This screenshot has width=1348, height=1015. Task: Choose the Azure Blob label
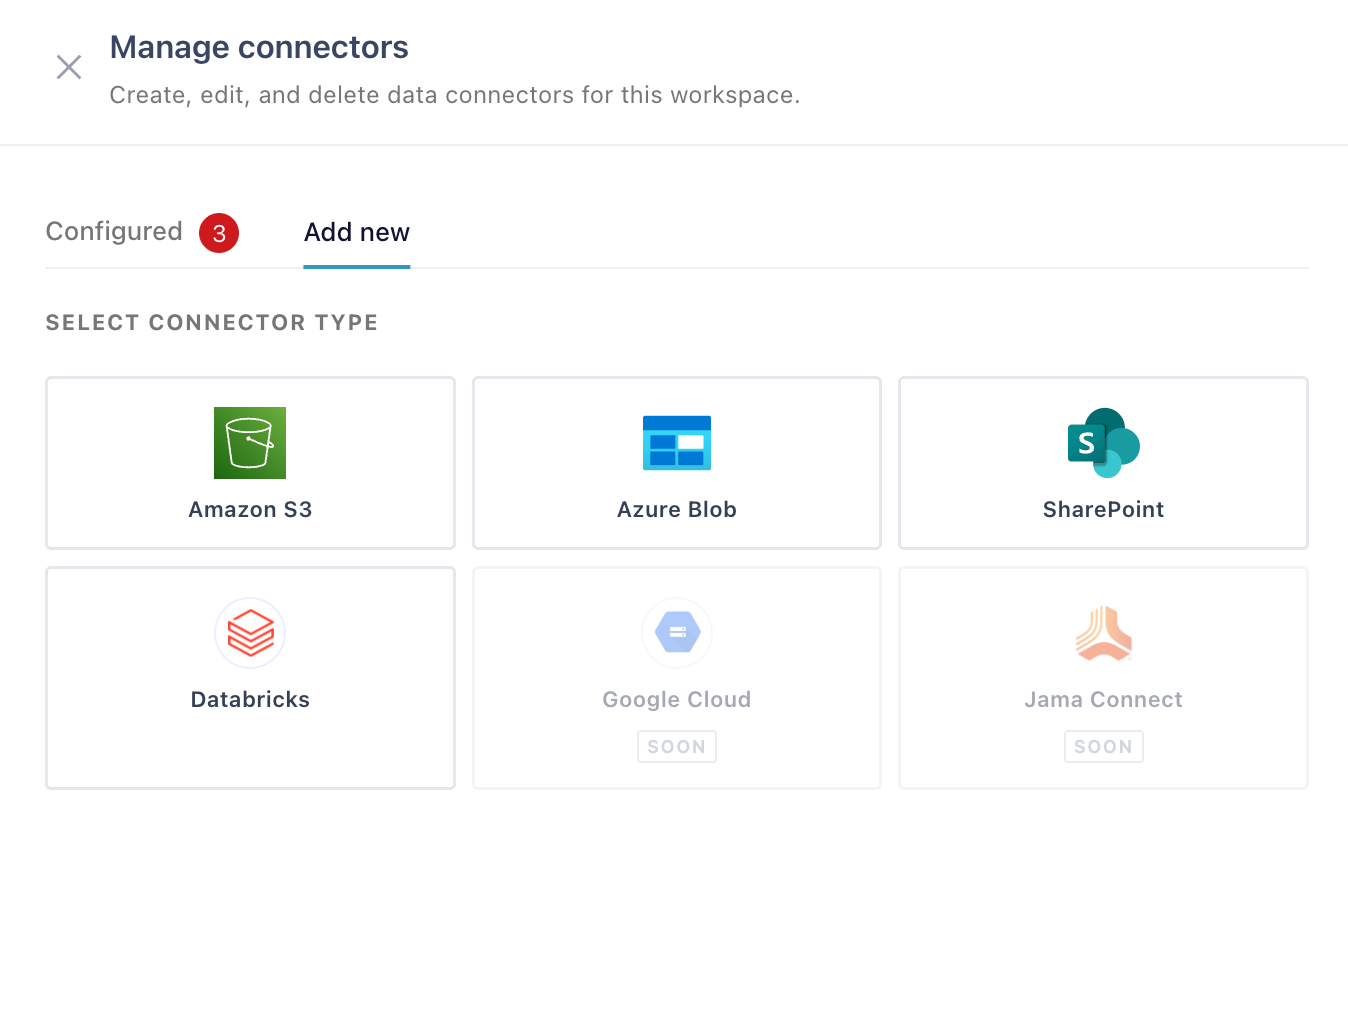pyautogui.click(x=677, y=510)
